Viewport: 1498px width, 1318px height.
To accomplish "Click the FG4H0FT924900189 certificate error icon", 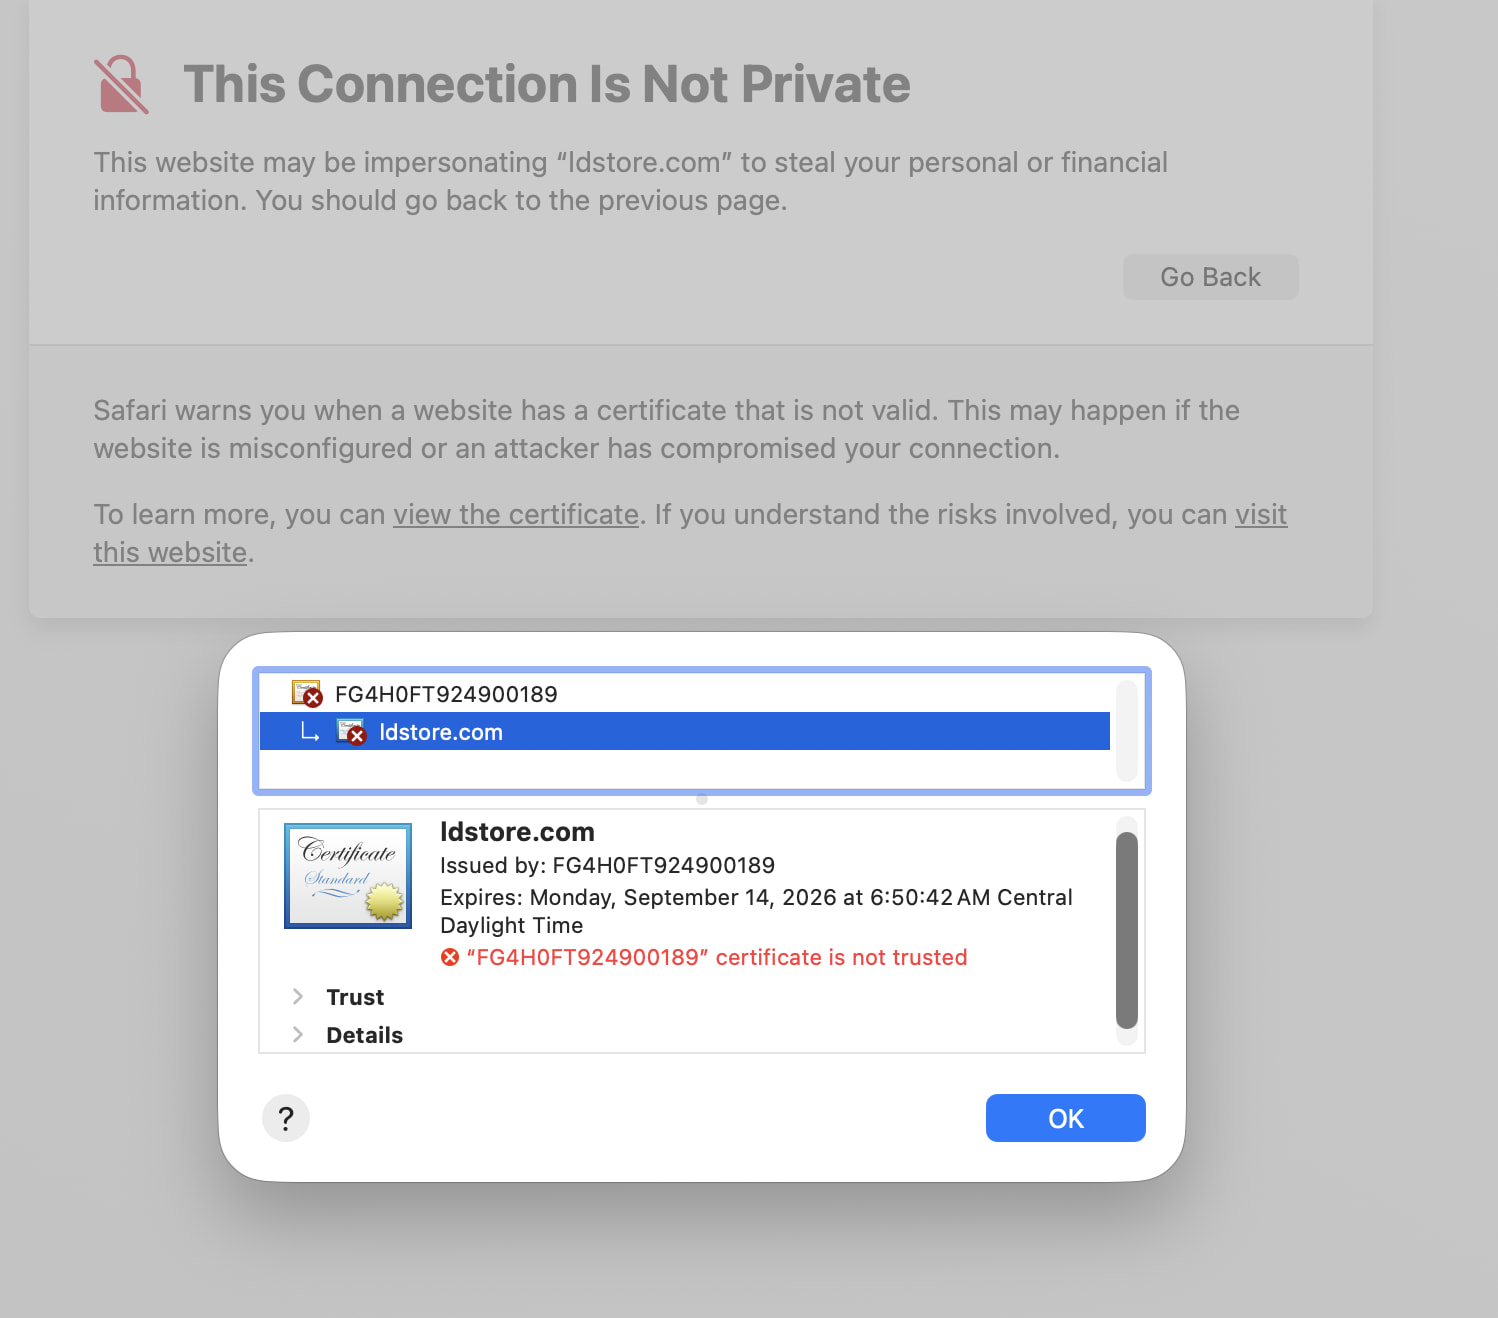I will point(307,693).
